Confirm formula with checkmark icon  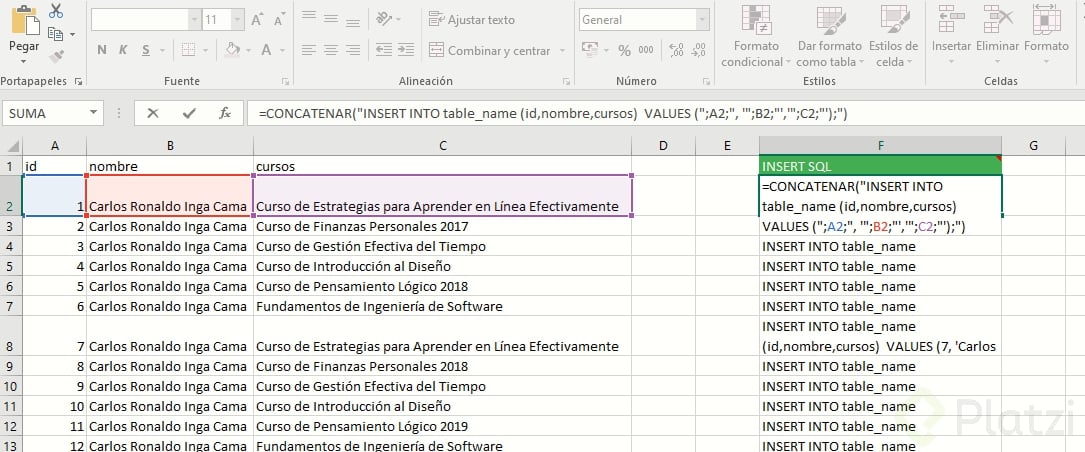pyautogui.click(x=189, y=113)
